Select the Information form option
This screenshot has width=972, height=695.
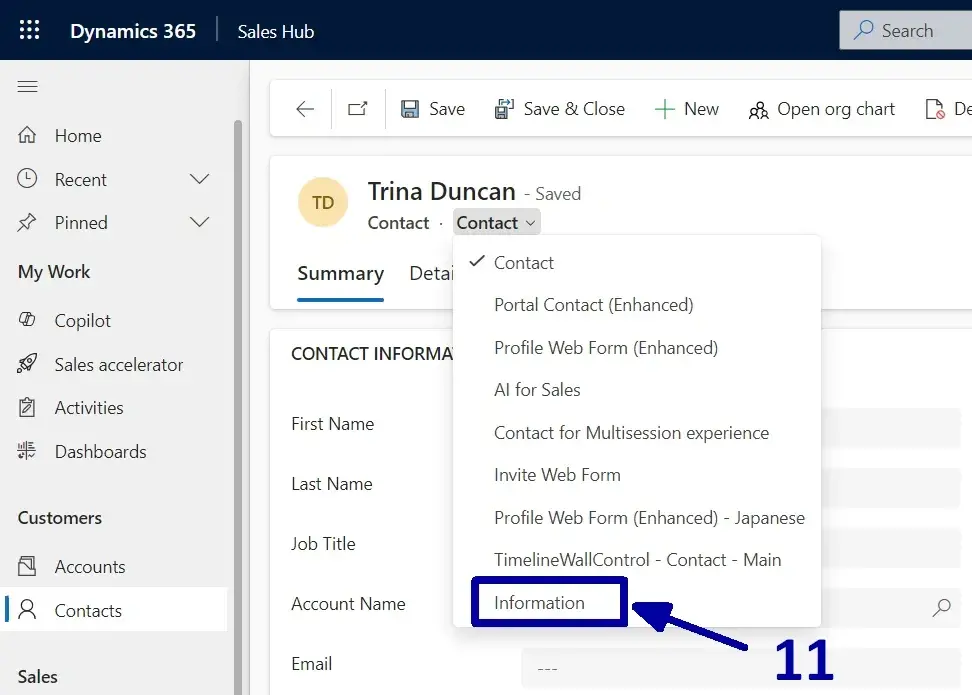(x=637, y=603)
